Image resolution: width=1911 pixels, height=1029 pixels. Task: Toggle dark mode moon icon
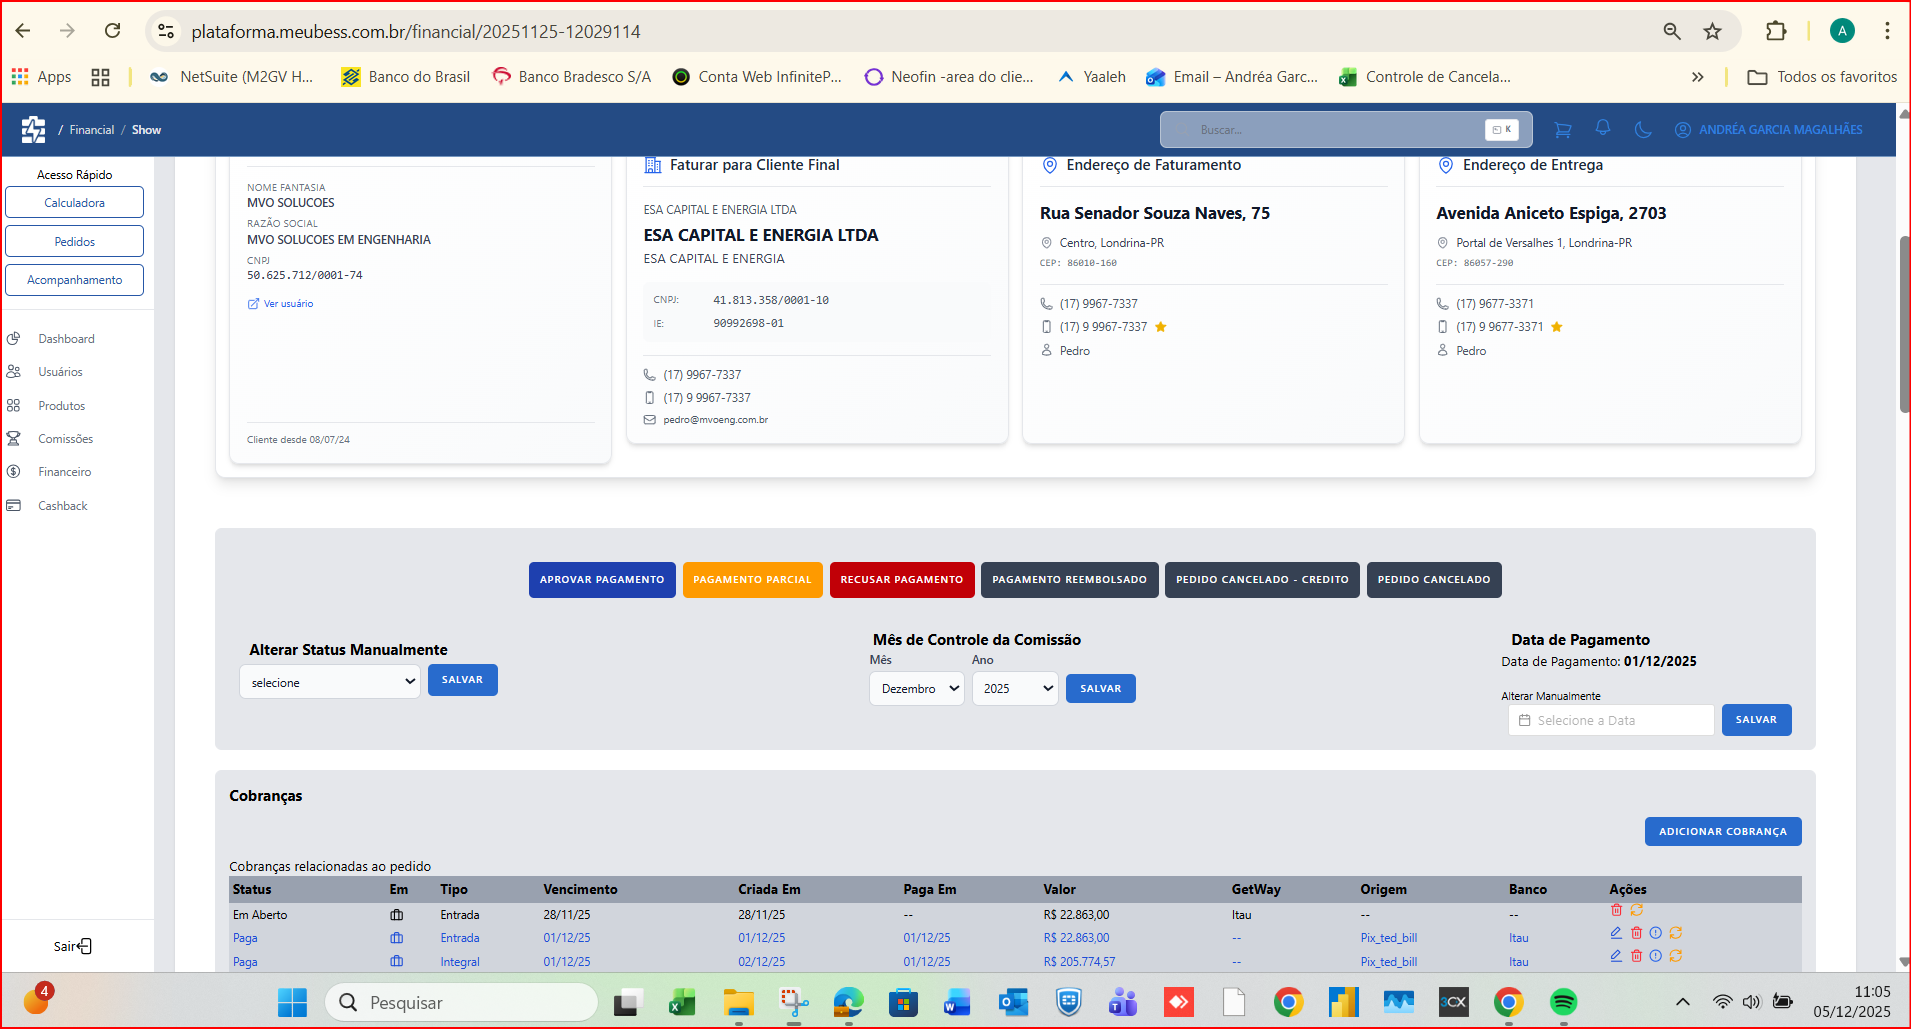coord(1642,130)
